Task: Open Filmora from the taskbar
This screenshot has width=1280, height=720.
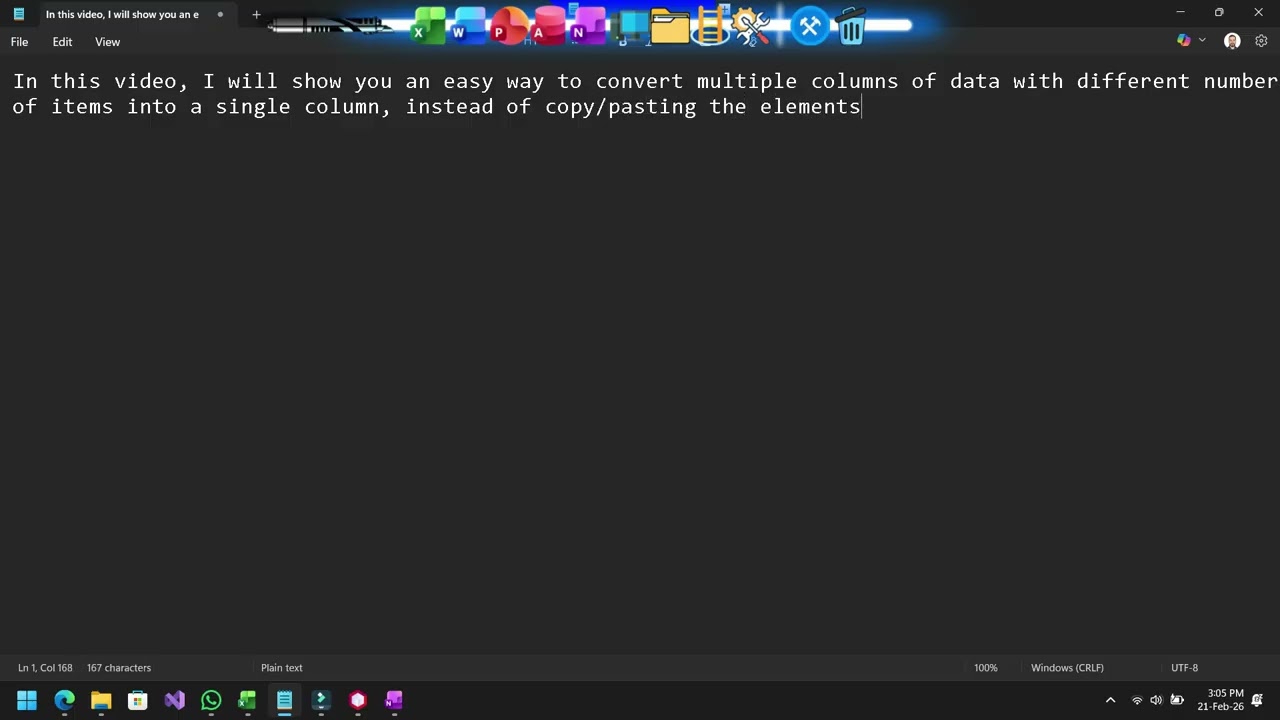Action: (x=321, y=700)
